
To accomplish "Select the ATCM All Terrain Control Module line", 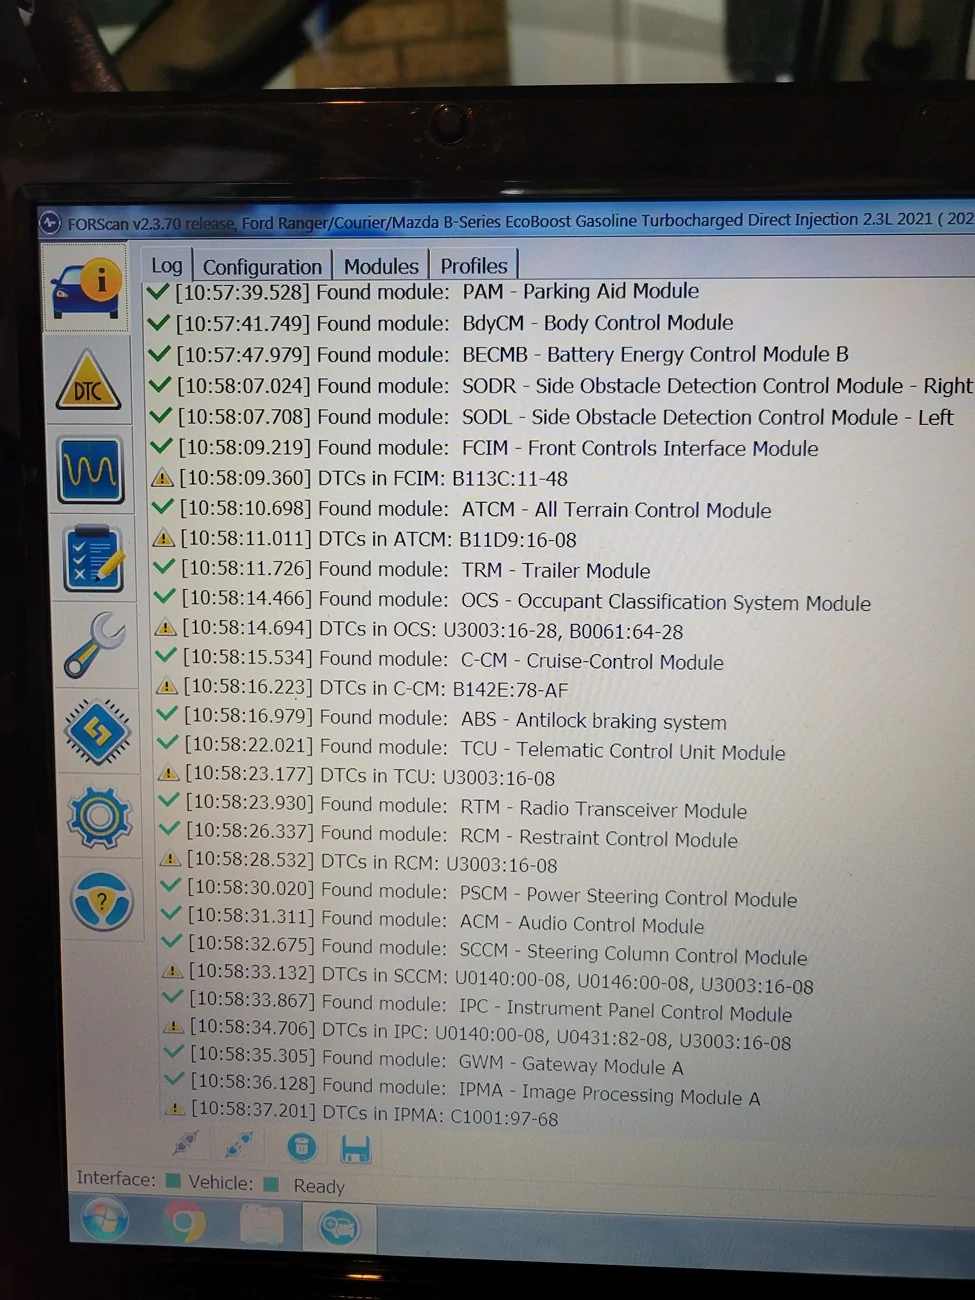I will 462,510.
